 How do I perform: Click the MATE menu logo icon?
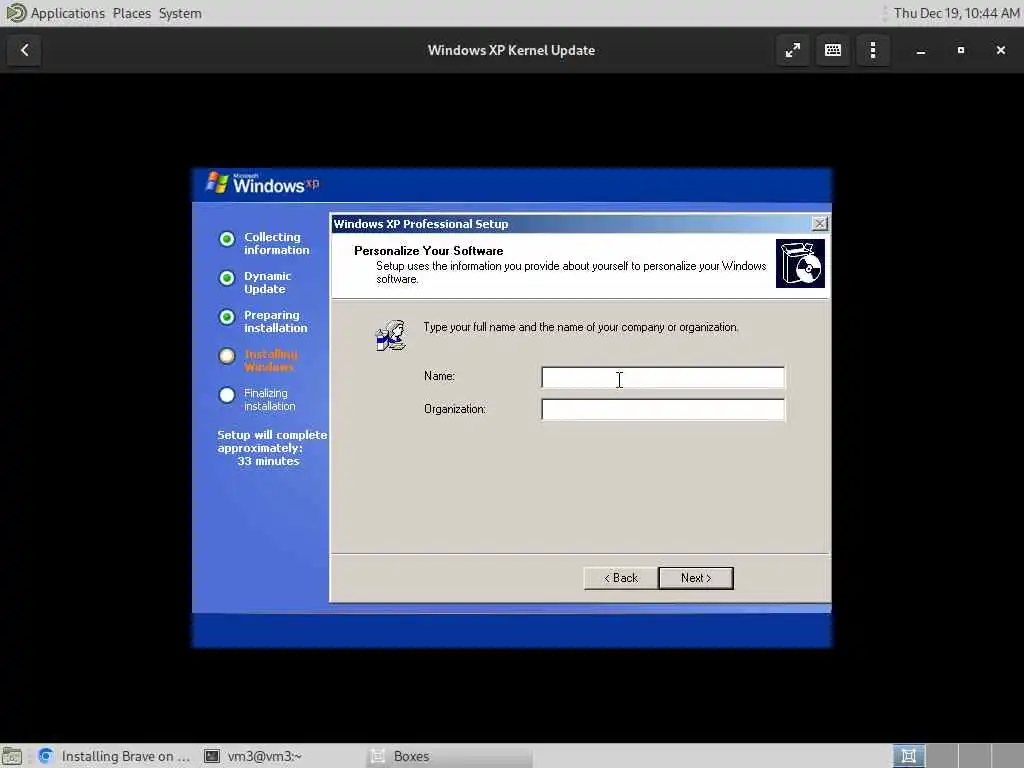pos(14,12)
